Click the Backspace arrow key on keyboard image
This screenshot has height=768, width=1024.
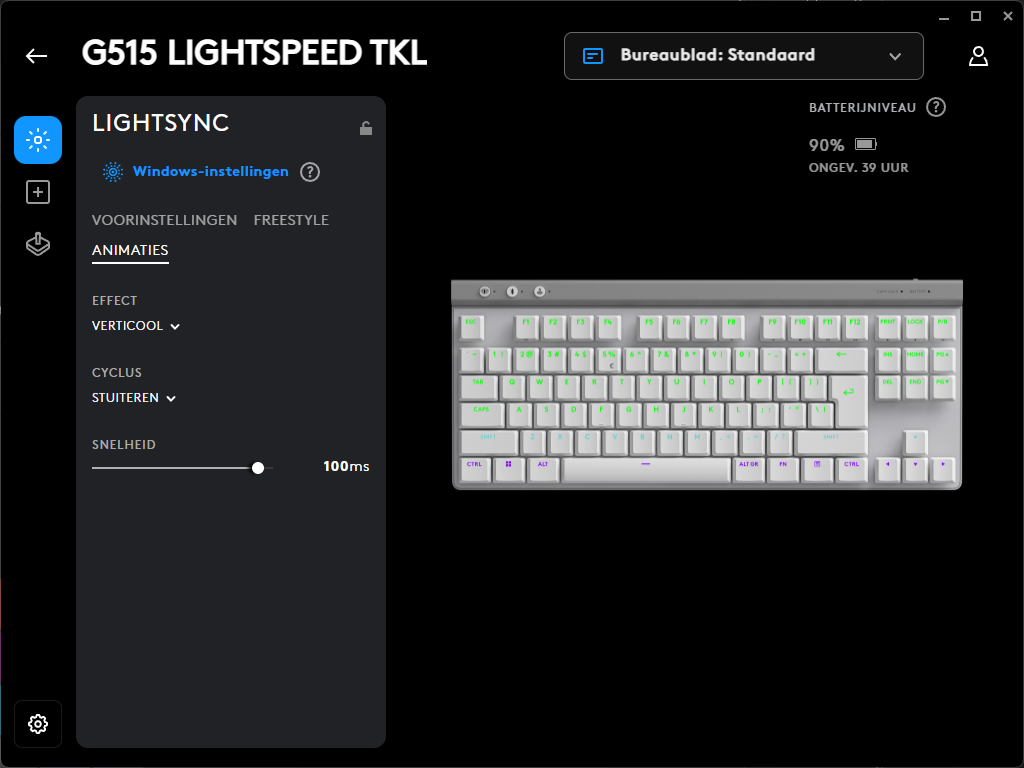coord(842,359)
